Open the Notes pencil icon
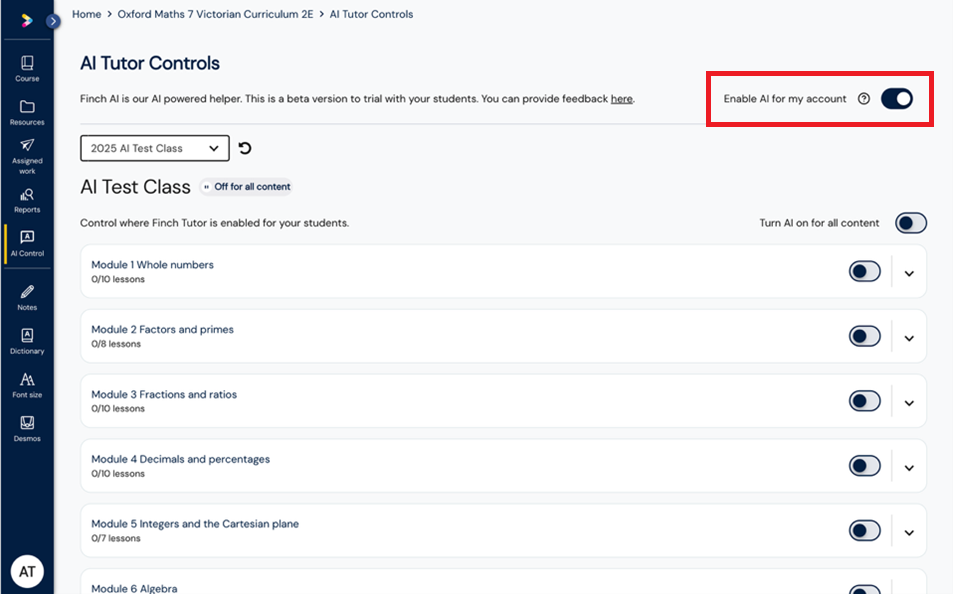 tap(27, 298)
